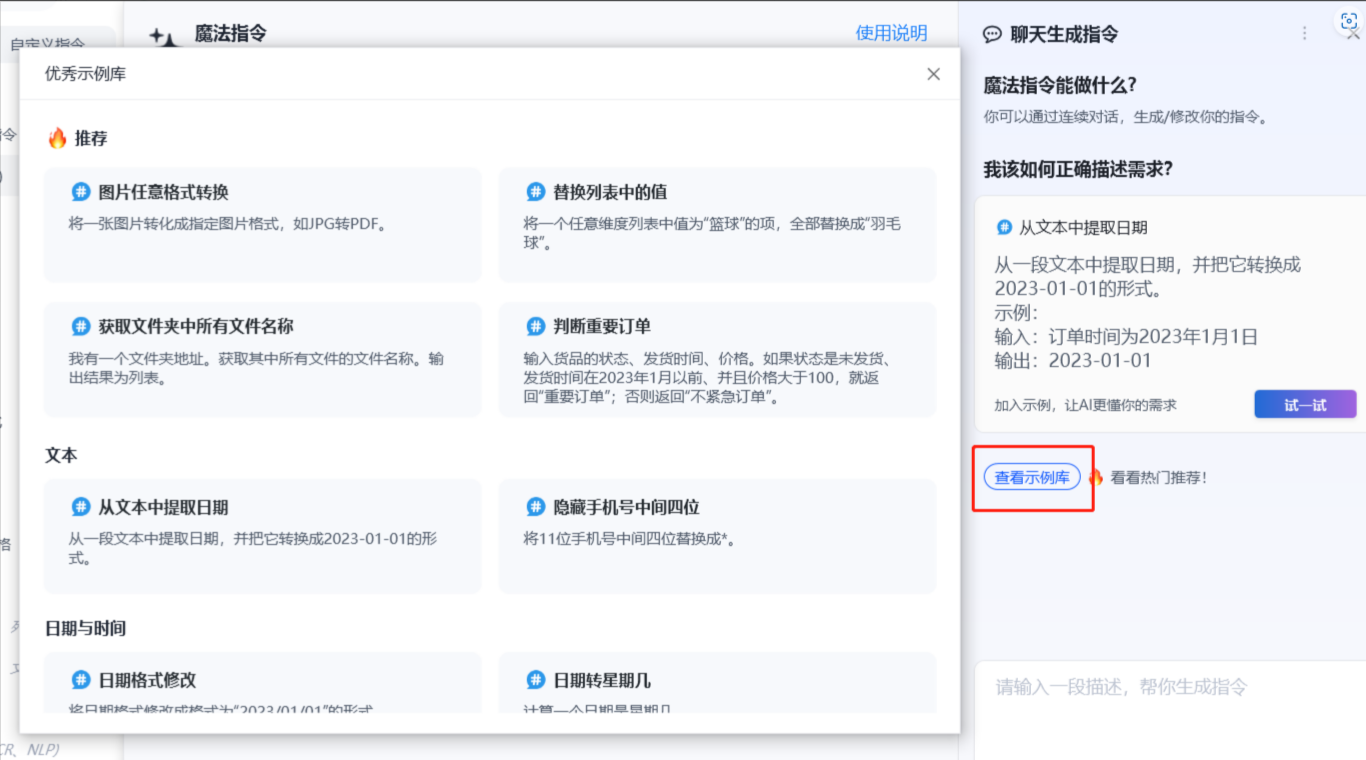Click the fire icon next to 推荐
This screenshot has height=760, width=1366.
(57, 138)
